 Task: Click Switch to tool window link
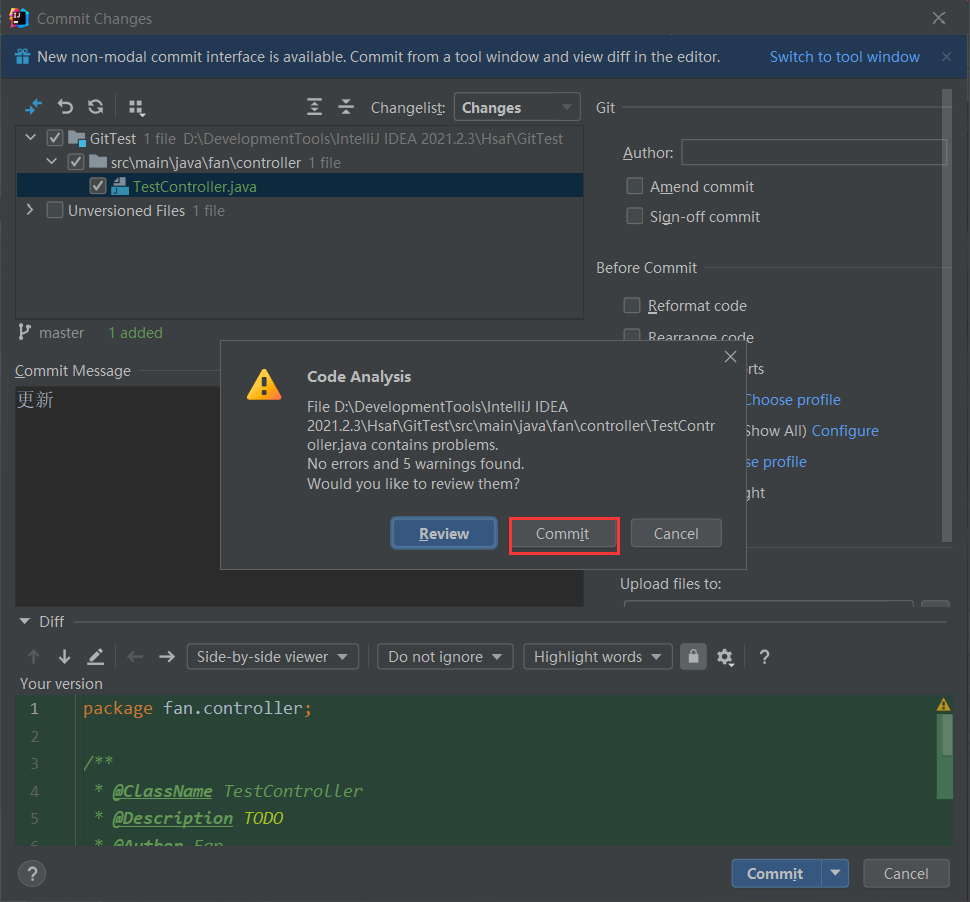click(x=844, y=56)
